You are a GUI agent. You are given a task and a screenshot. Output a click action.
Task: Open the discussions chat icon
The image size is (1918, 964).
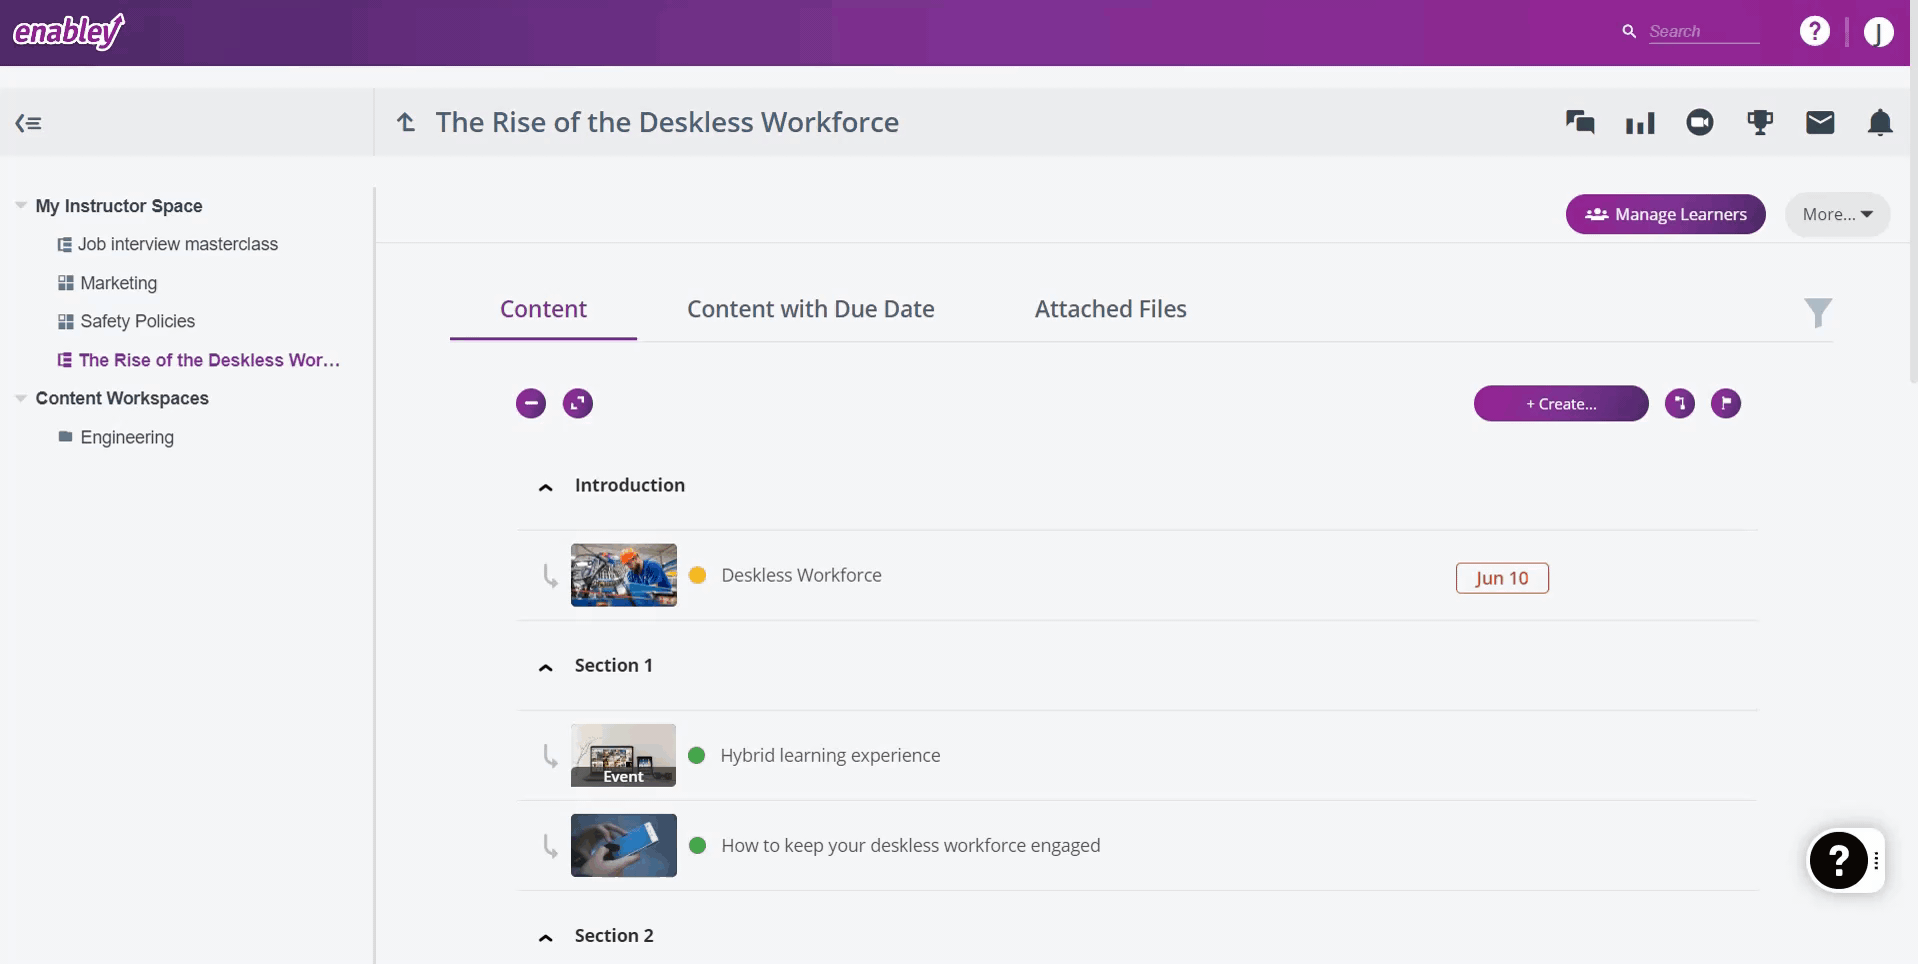pyautogui.click(x=1580, y=122)
